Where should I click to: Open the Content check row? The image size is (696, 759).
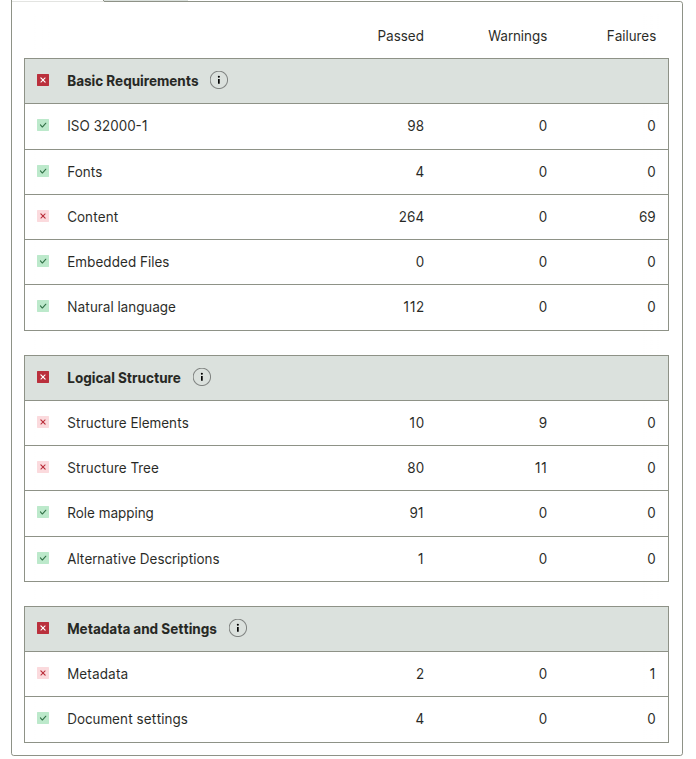(93, 217)
